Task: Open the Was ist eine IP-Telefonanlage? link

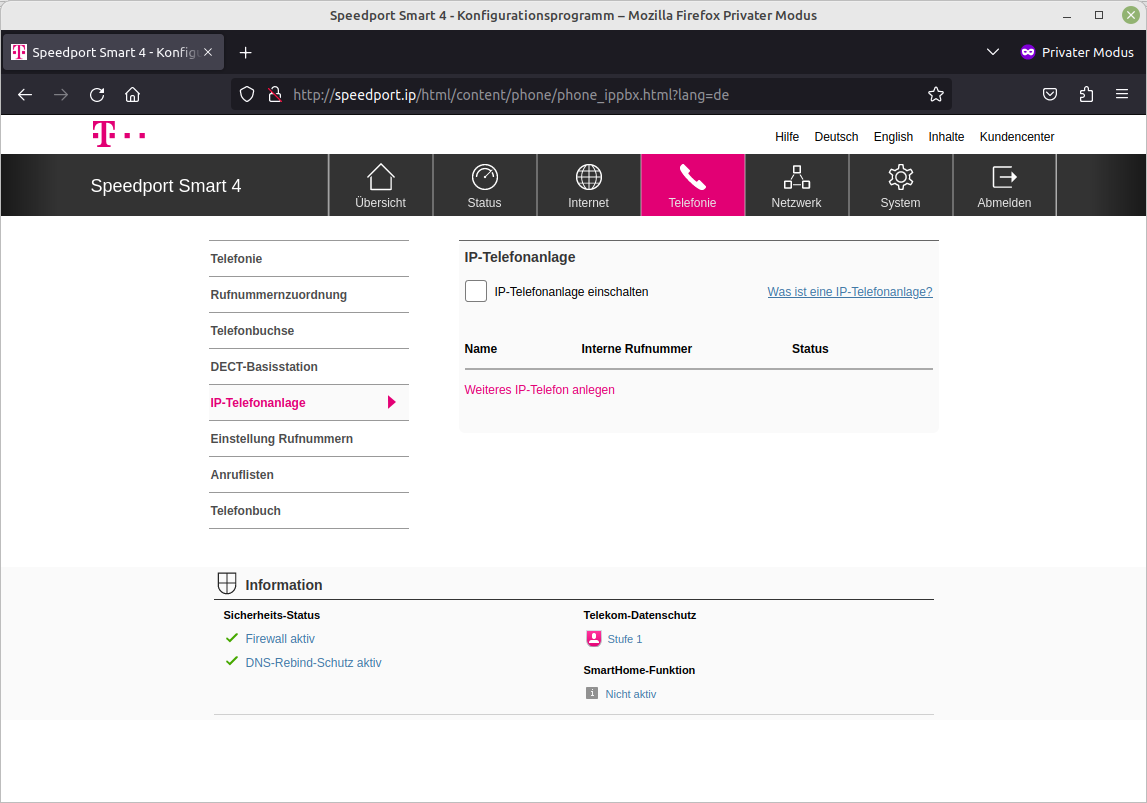Action: (850, 292)
